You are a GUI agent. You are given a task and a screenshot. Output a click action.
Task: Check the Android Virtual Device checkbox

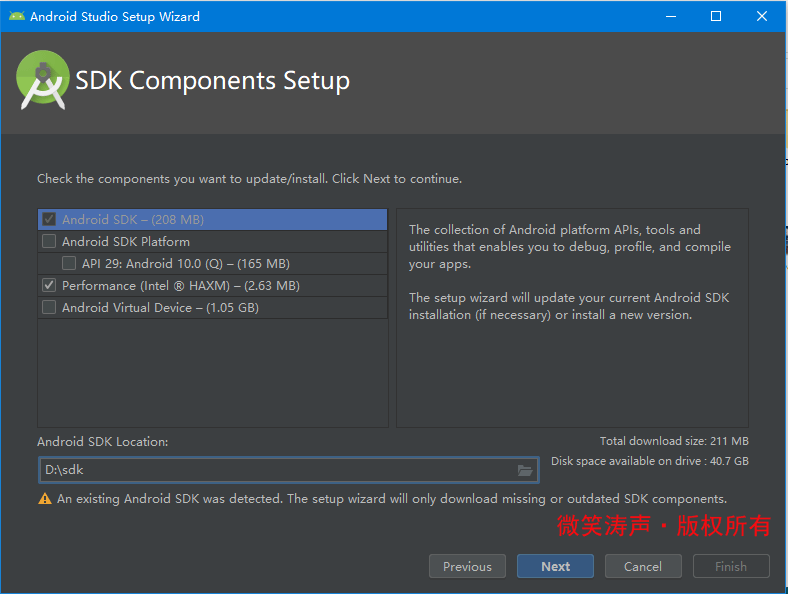(x=49, y=307)
